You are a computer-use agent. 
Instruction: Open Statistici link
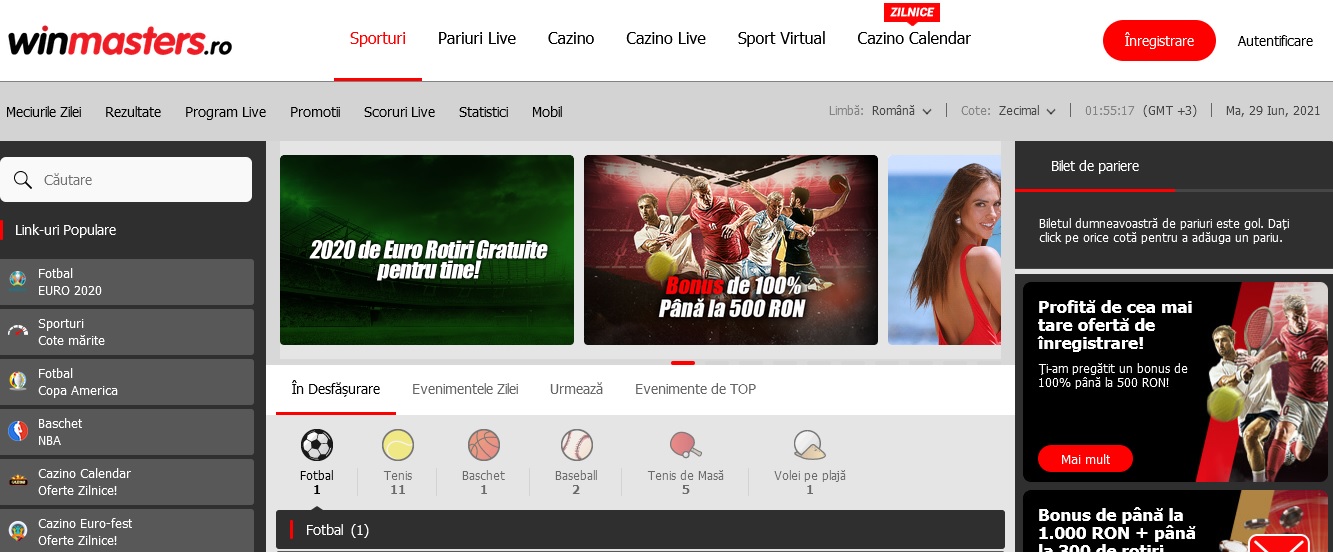[x=484, y=112]
